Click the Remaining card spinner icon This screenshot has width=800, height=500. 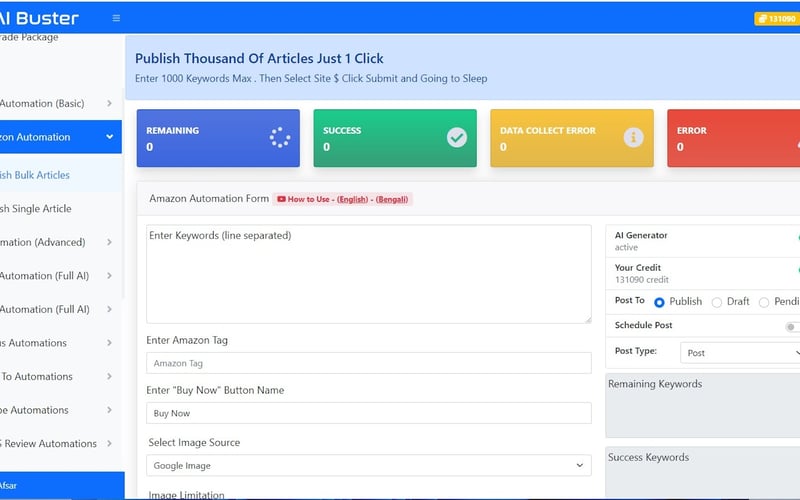pyautogui.click(x=280, y=138)
